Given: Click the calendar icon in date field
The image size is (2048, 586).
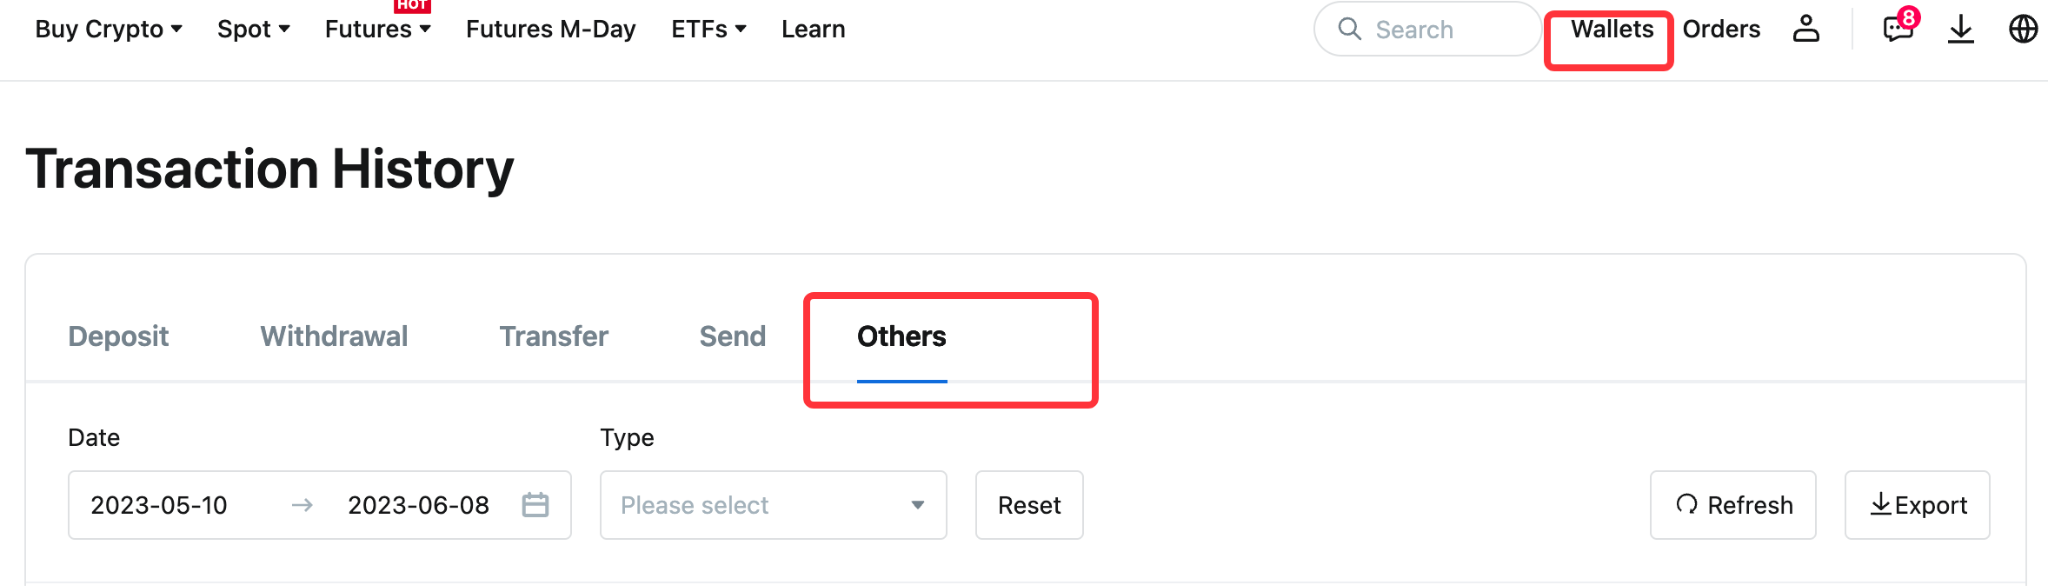Looking at the screenshot, I should point(535,505).
